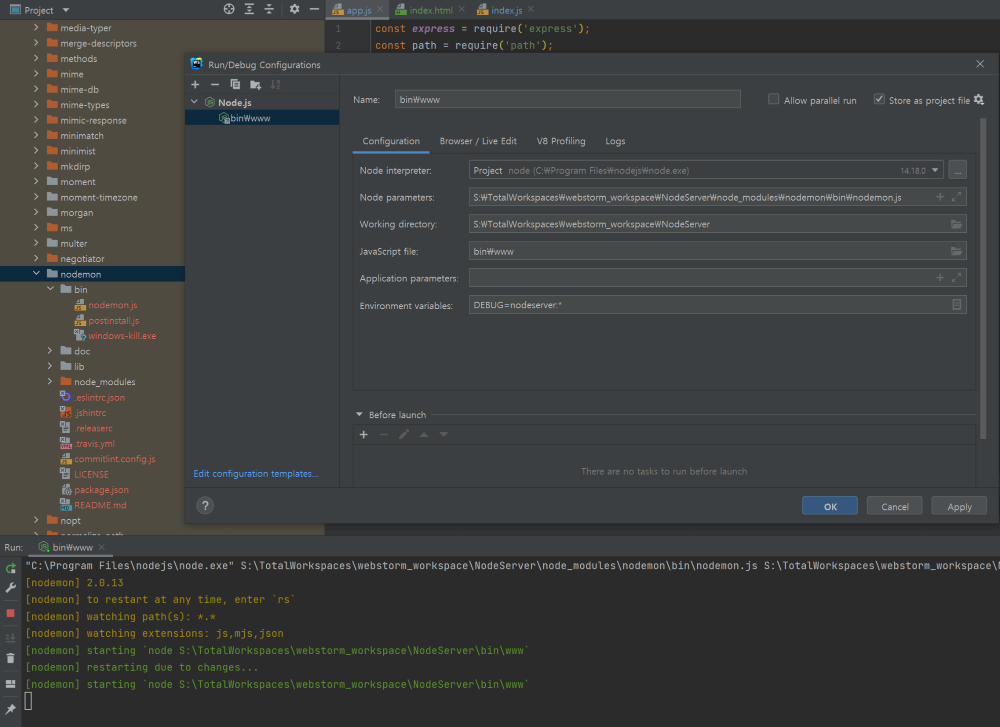Locate opened file in Project panel
Image resolution: width=1000 pixels, height=727 pixels.
[x=229, y=9]
